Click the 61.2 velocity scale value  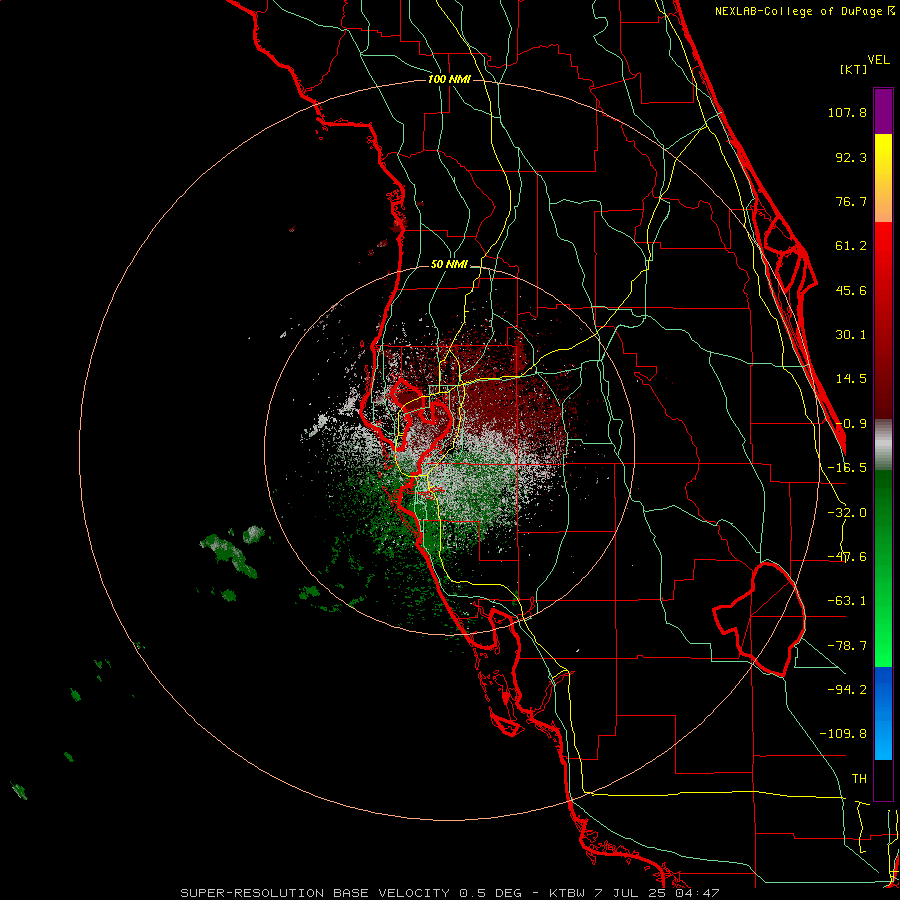coord(851,246)
